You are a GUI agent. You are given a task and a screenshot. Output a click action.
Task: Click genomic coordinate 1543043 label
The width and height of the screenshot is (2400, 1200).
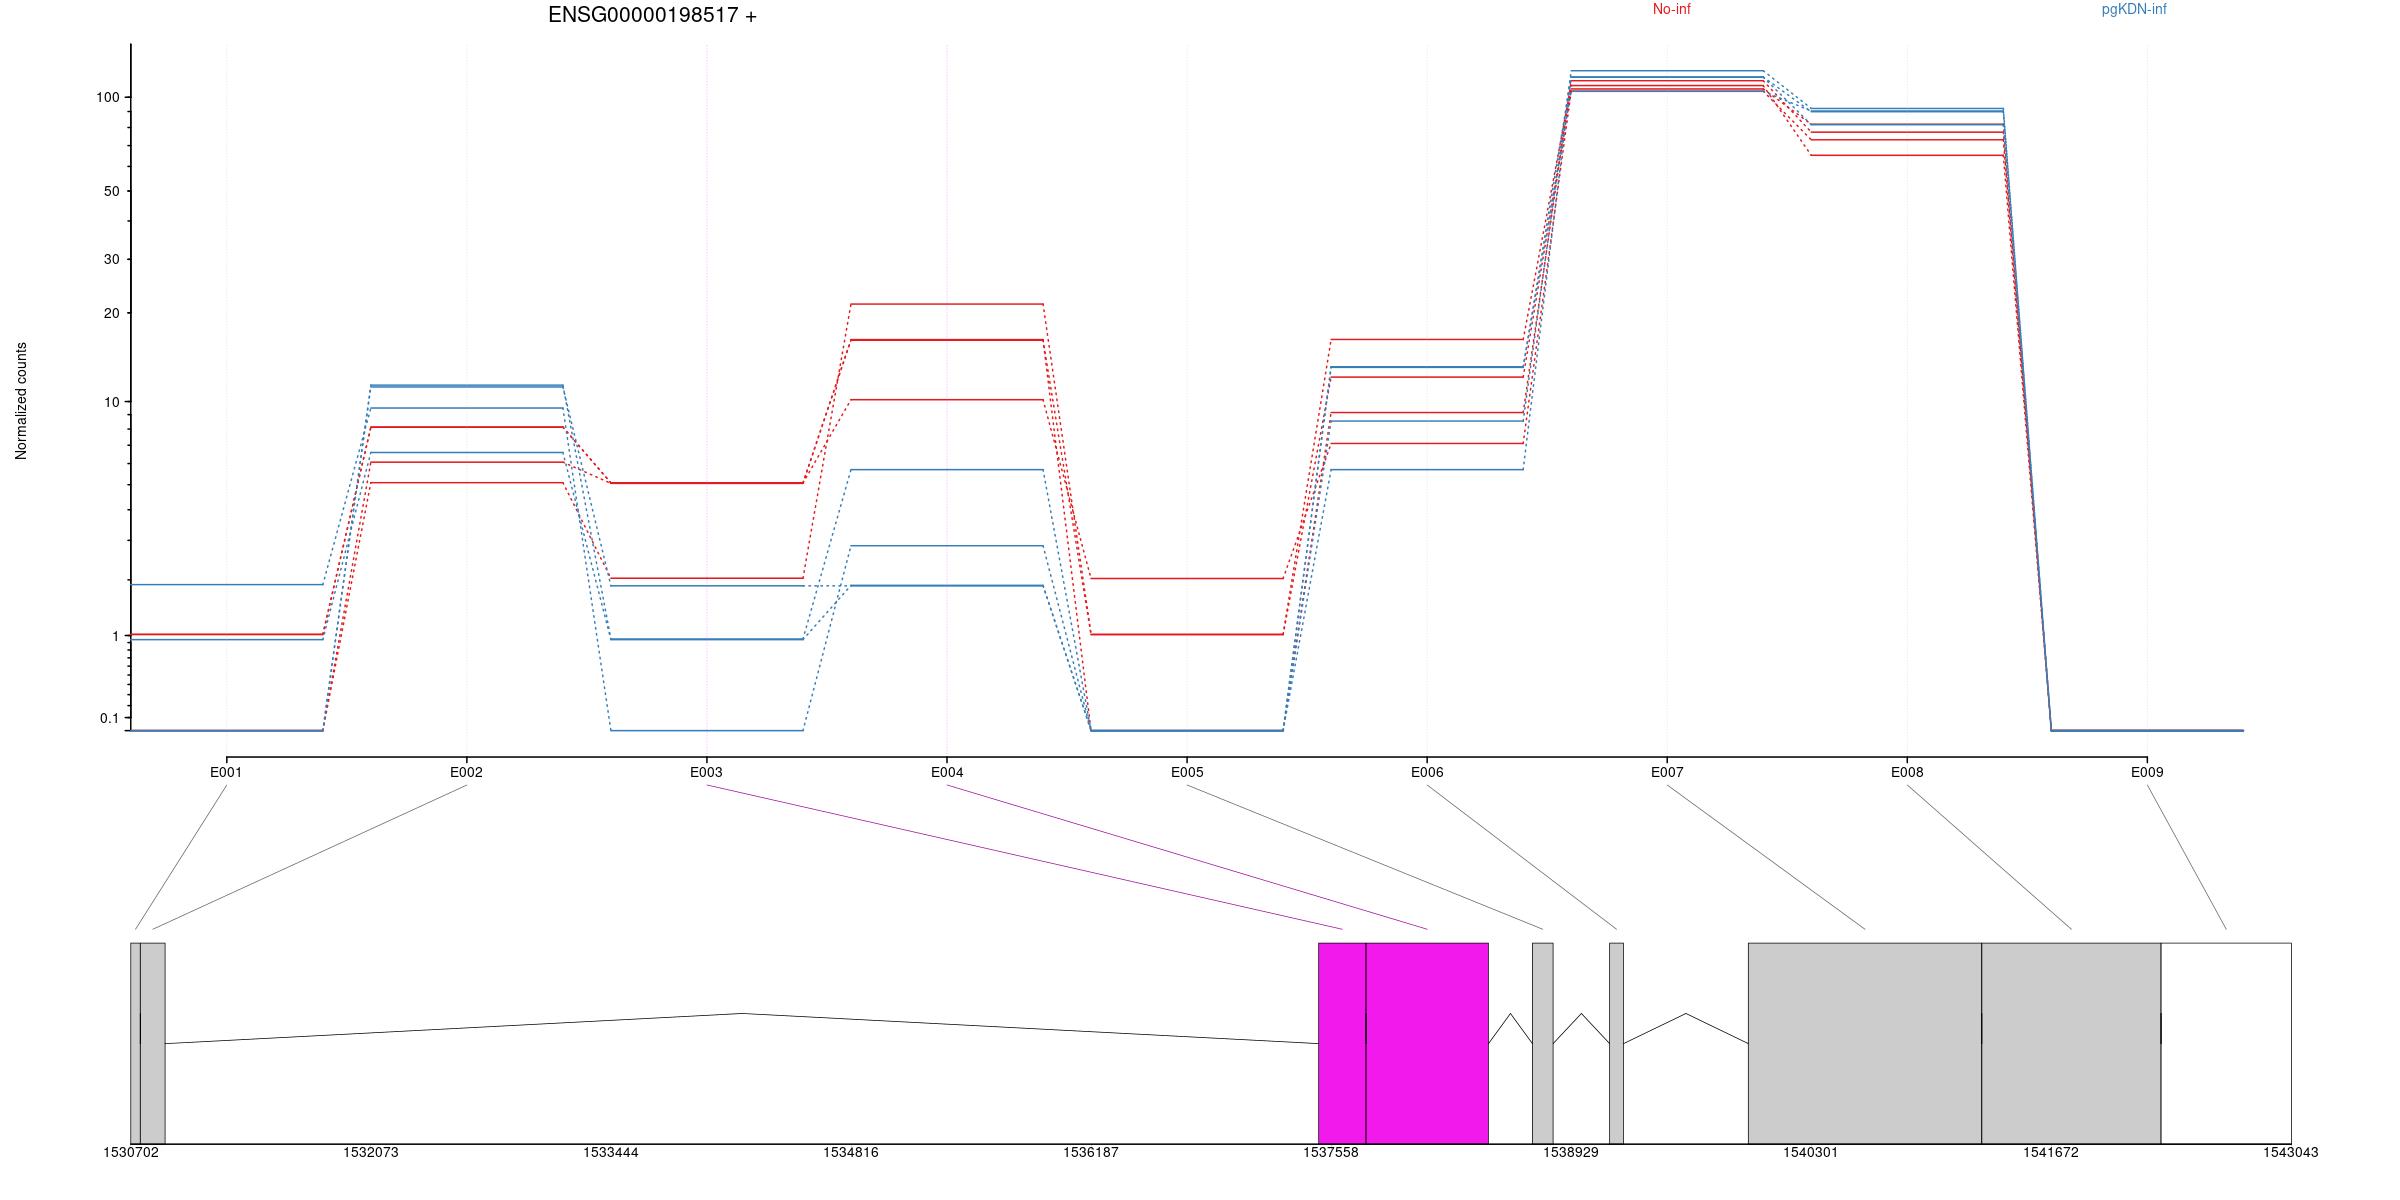(2290, 1153)
